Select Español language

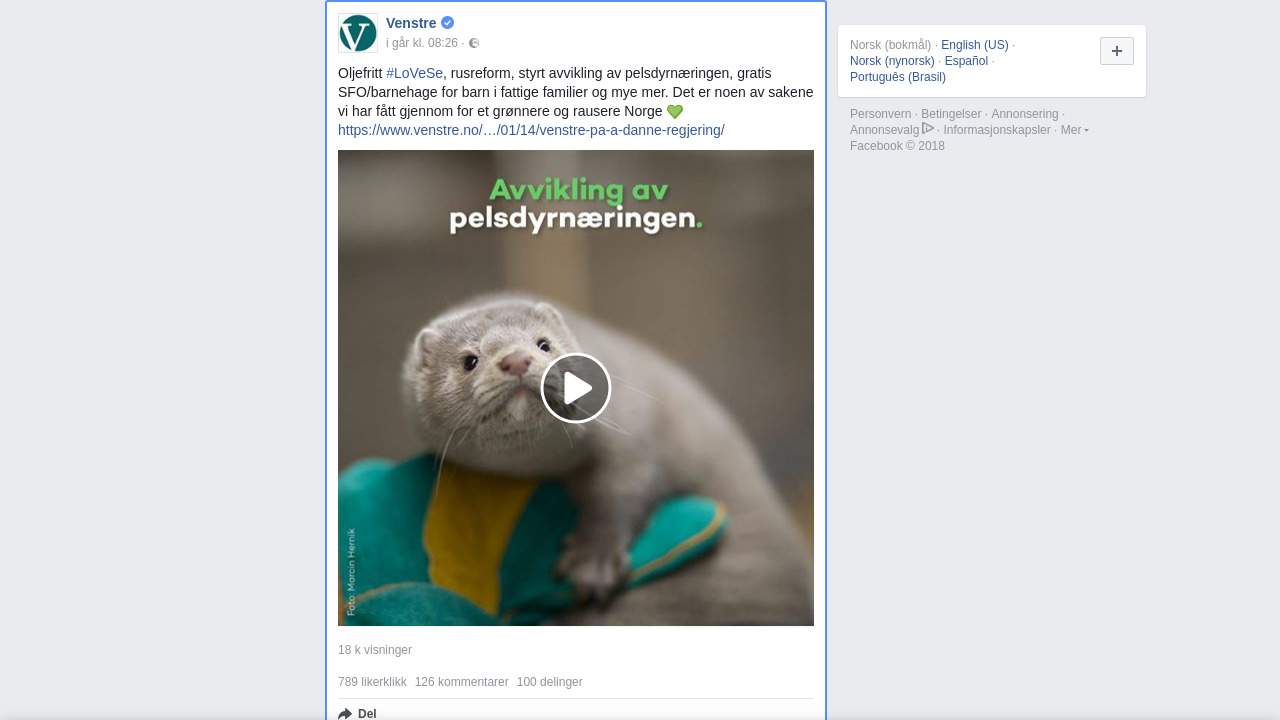coord(966,61)
